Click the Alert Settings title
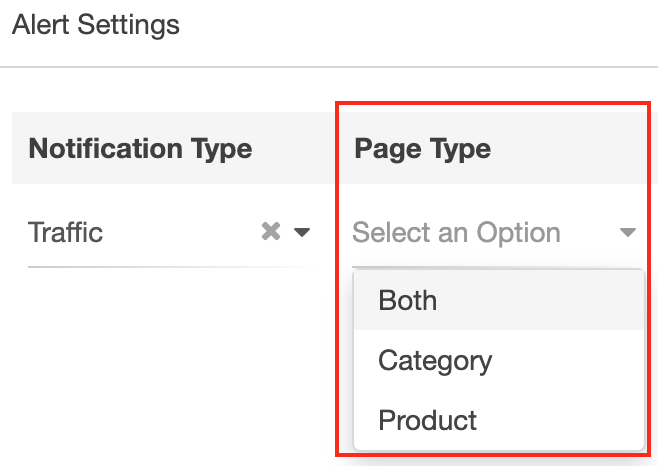Viewport: 658px width, 466px height. [x=96, y=24]
